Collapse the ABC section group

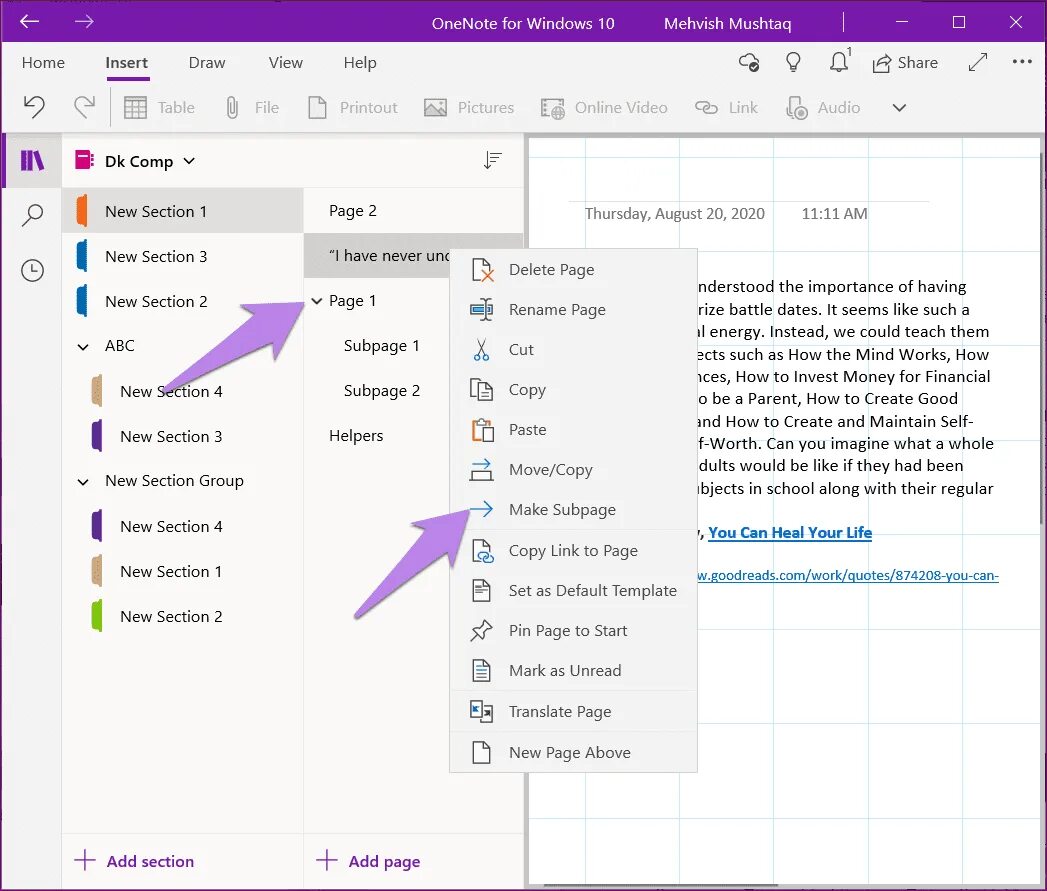(83, 347)
